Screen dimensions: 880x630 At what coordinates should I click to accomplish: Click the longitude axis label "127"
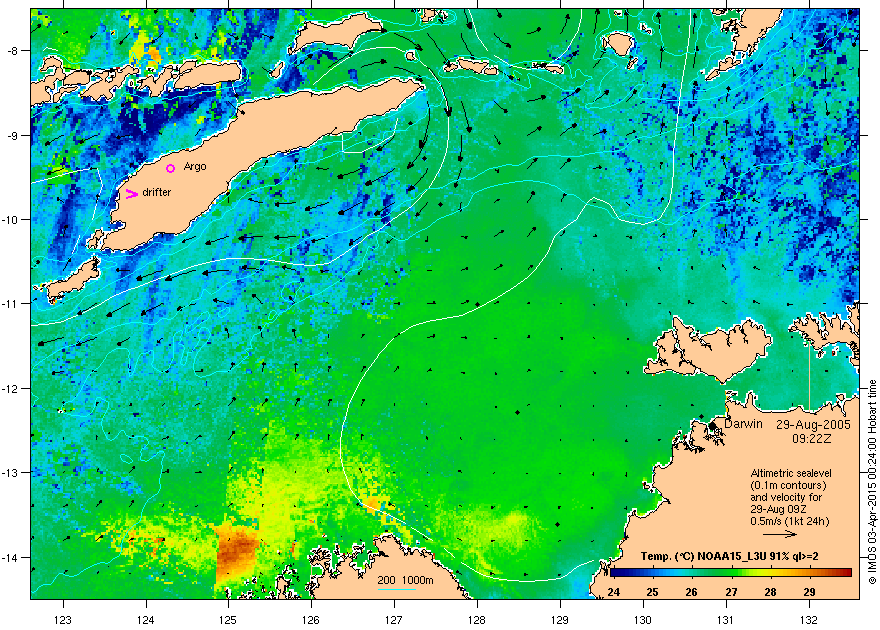pyautogui.click(x=394, y=619)
